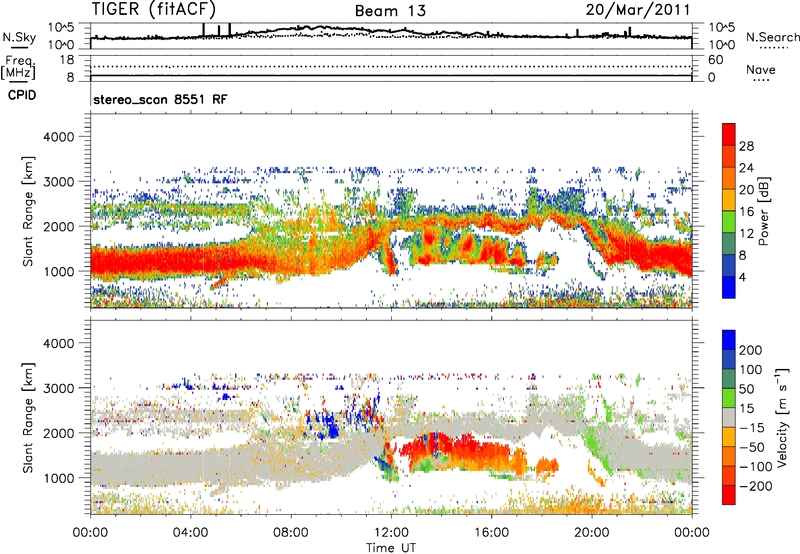Select the stereo_scan 8551 RF text

[x=160, y=99]
